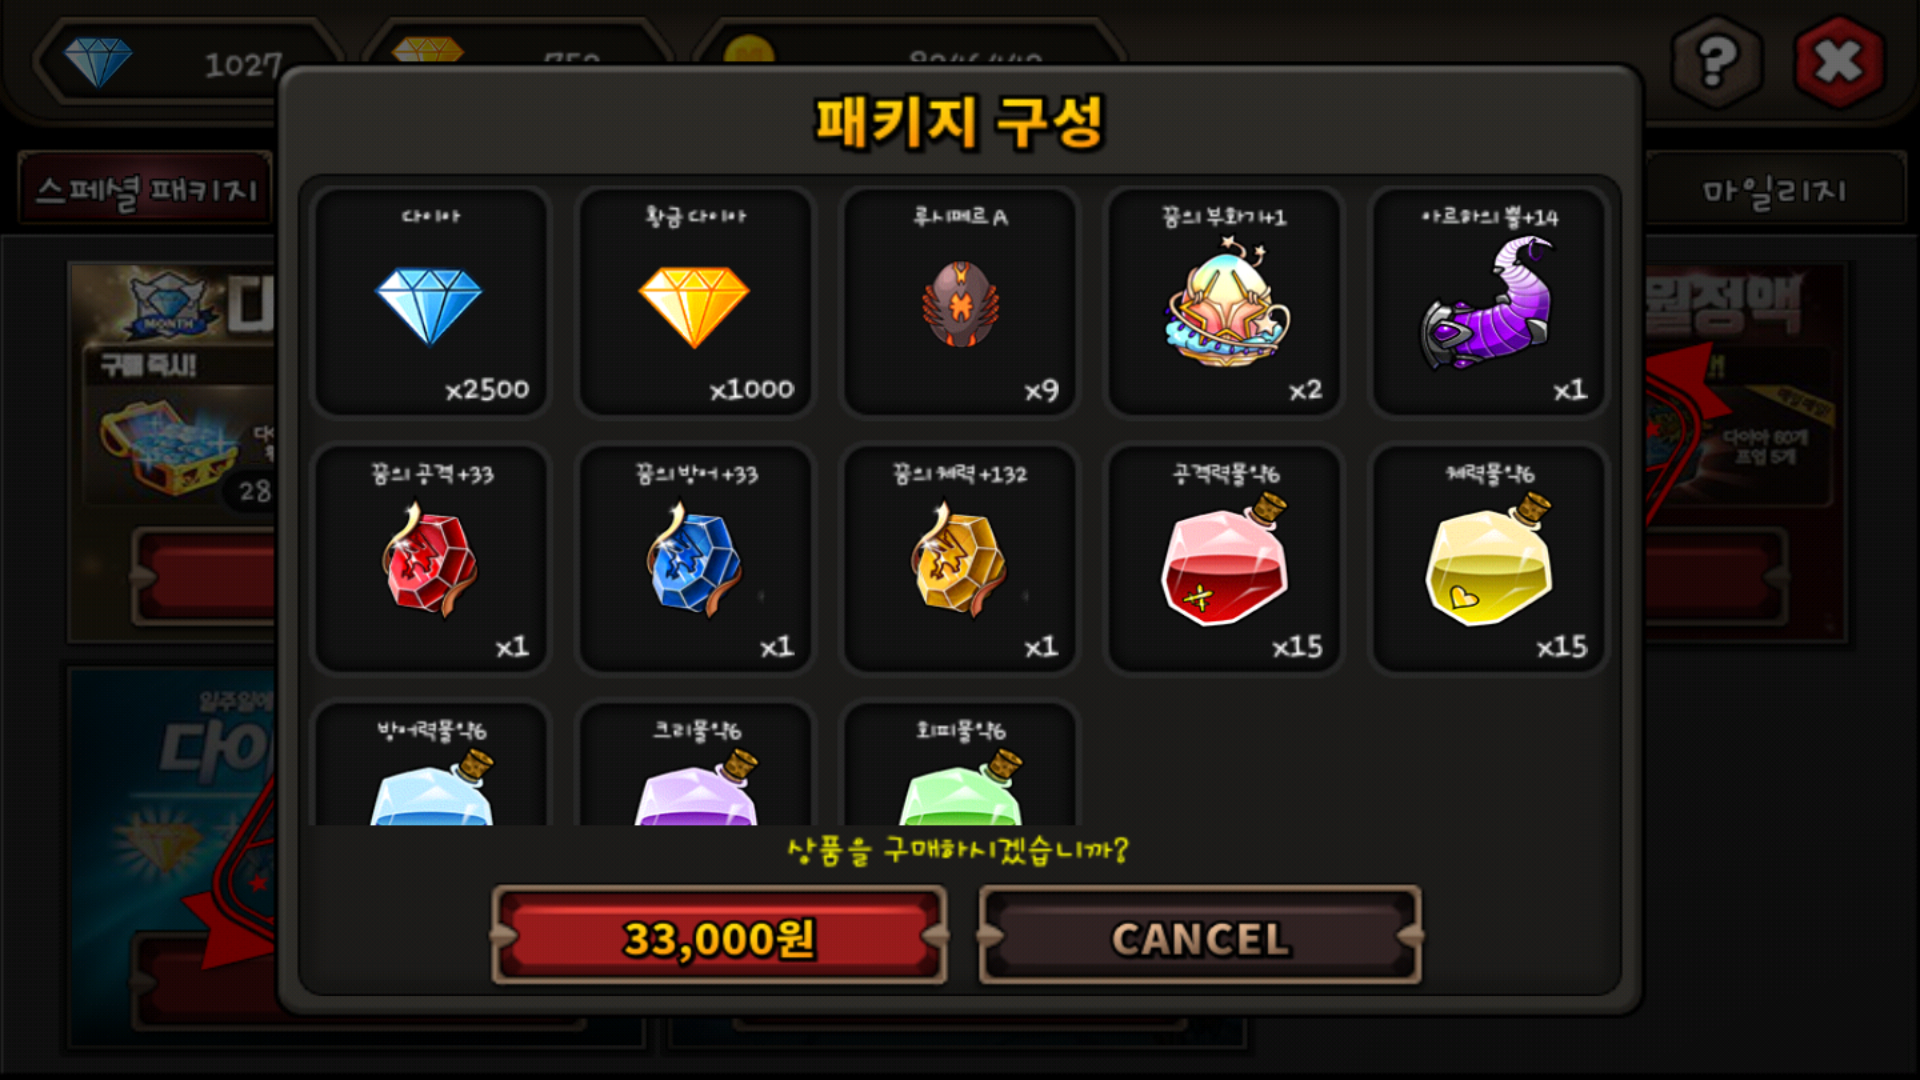Tap the dark spider egg x9 item
1920x1080 pixels.
[x=960, y=301]
